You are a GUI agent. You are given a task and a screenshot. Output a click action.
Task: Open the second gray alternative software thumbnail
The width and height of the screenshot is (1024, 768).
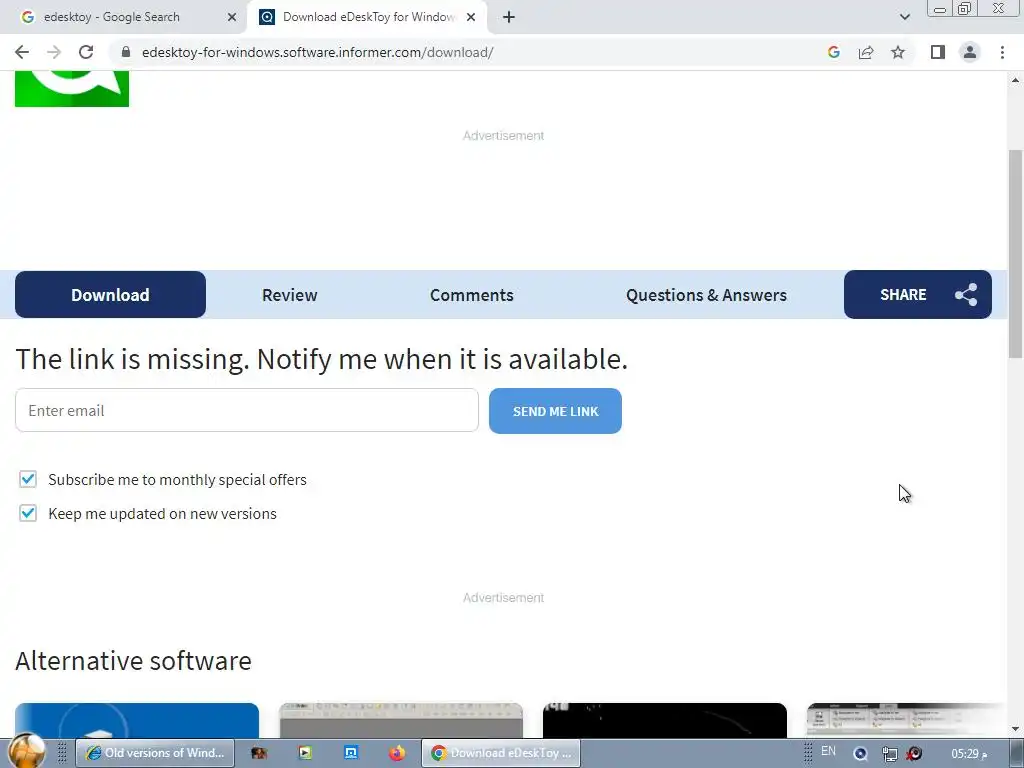[x=401, y=720]
